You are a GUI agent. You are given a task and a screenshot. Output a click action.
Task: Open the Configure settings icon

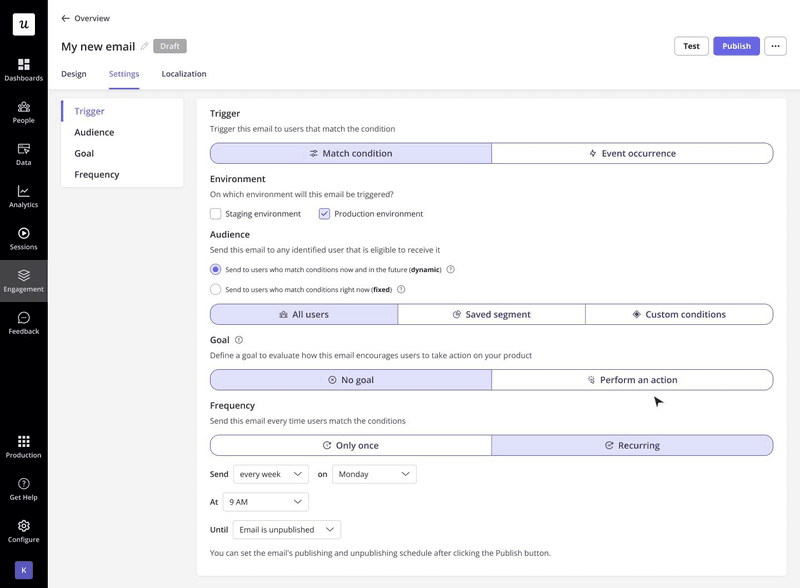coord(22,530)
